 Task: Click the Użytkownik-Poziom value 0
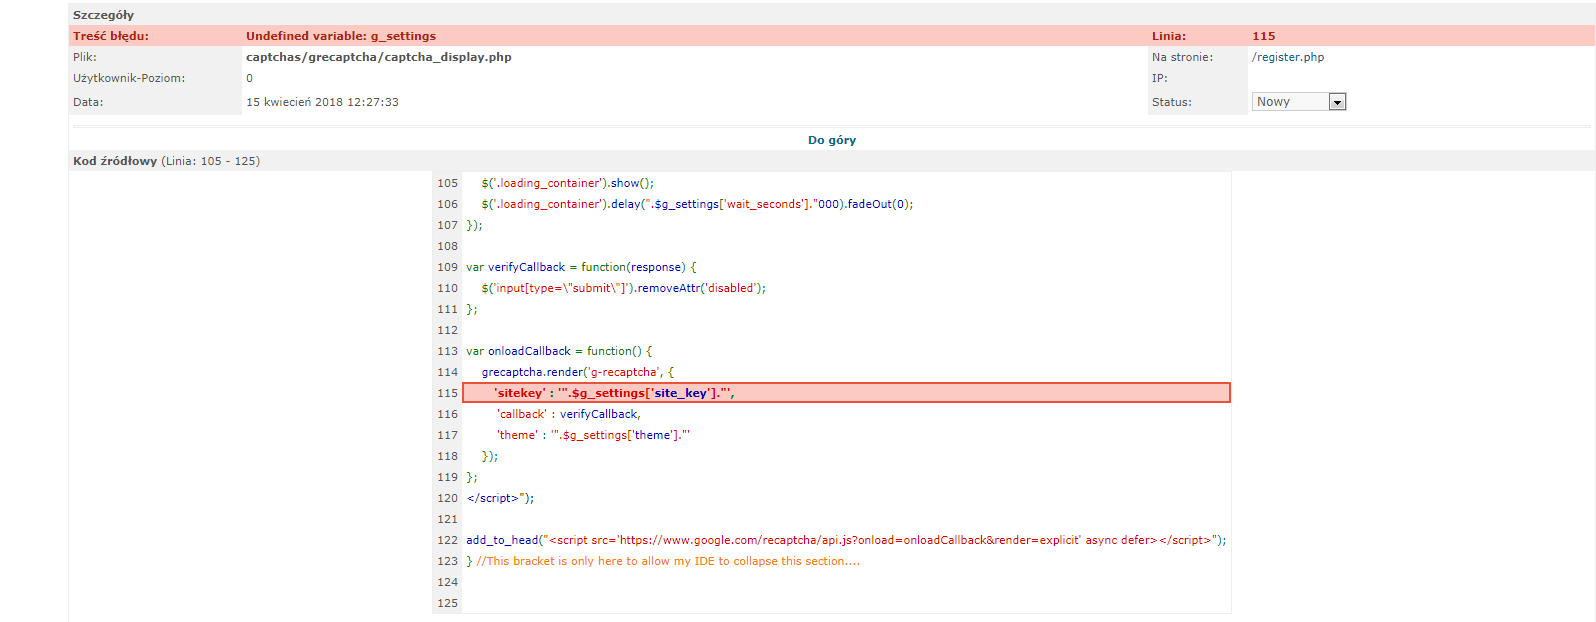coord(250,78)
